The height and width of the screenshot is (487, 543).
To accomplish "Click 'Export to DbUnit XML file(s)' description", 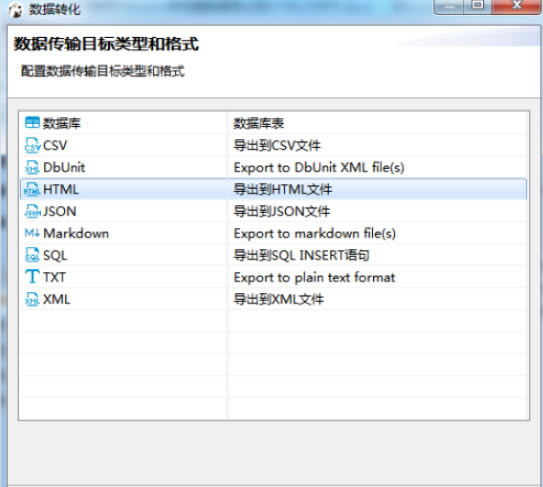I will [319, 167].
